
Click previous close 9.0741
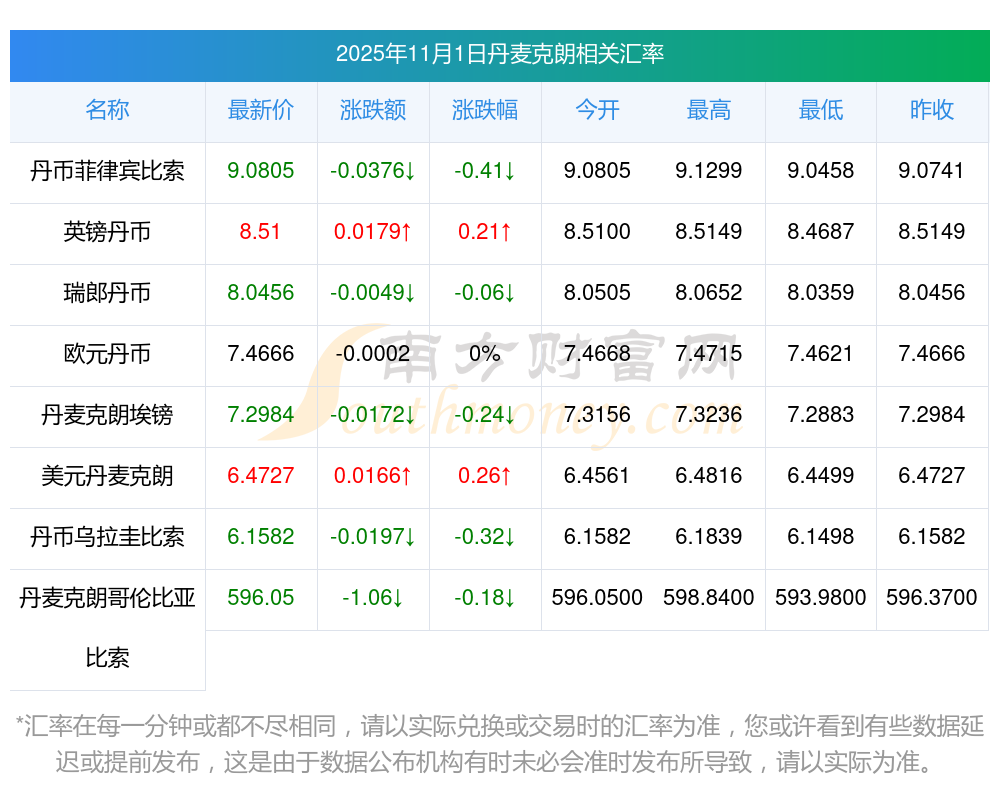click(x=932, y=170)
